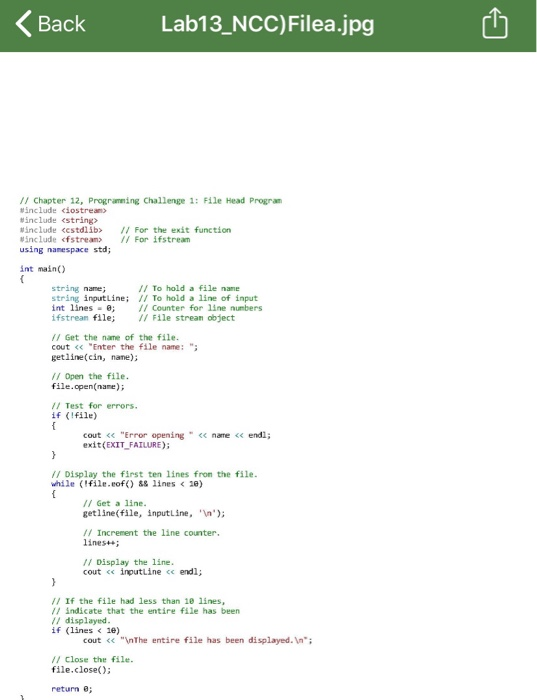Click the 'cout << inputLine << endl;' line
This screenshot has height=700, width=537.
coord(142,572)
